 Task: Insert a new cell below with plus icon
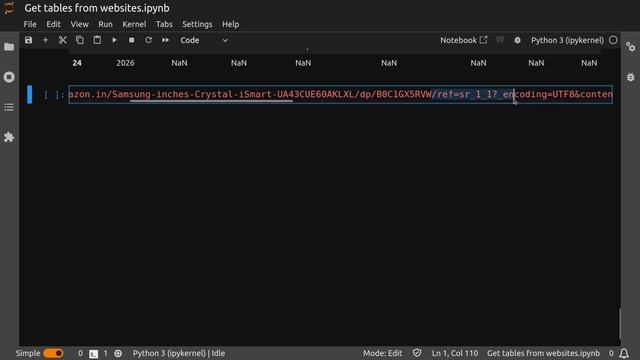coord(45,40)
